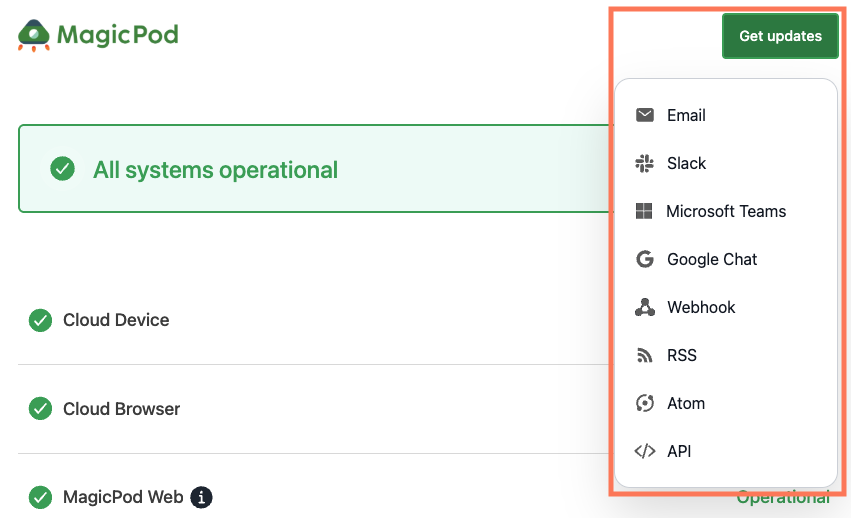Image resolution: width=851 pixels, height=518 pixels.
Task: Click the API code brackets icon
Action: pos(645,451)
